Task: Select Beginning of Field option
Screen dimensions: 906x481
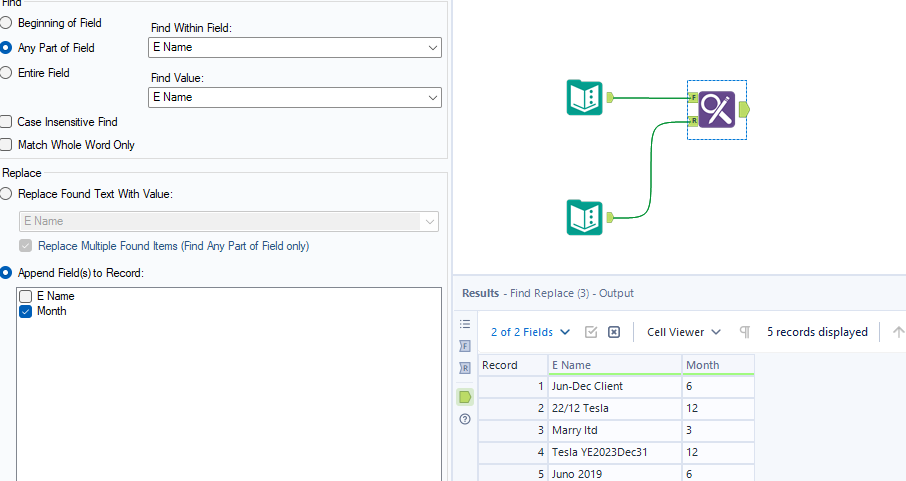Action: point(6,23)
